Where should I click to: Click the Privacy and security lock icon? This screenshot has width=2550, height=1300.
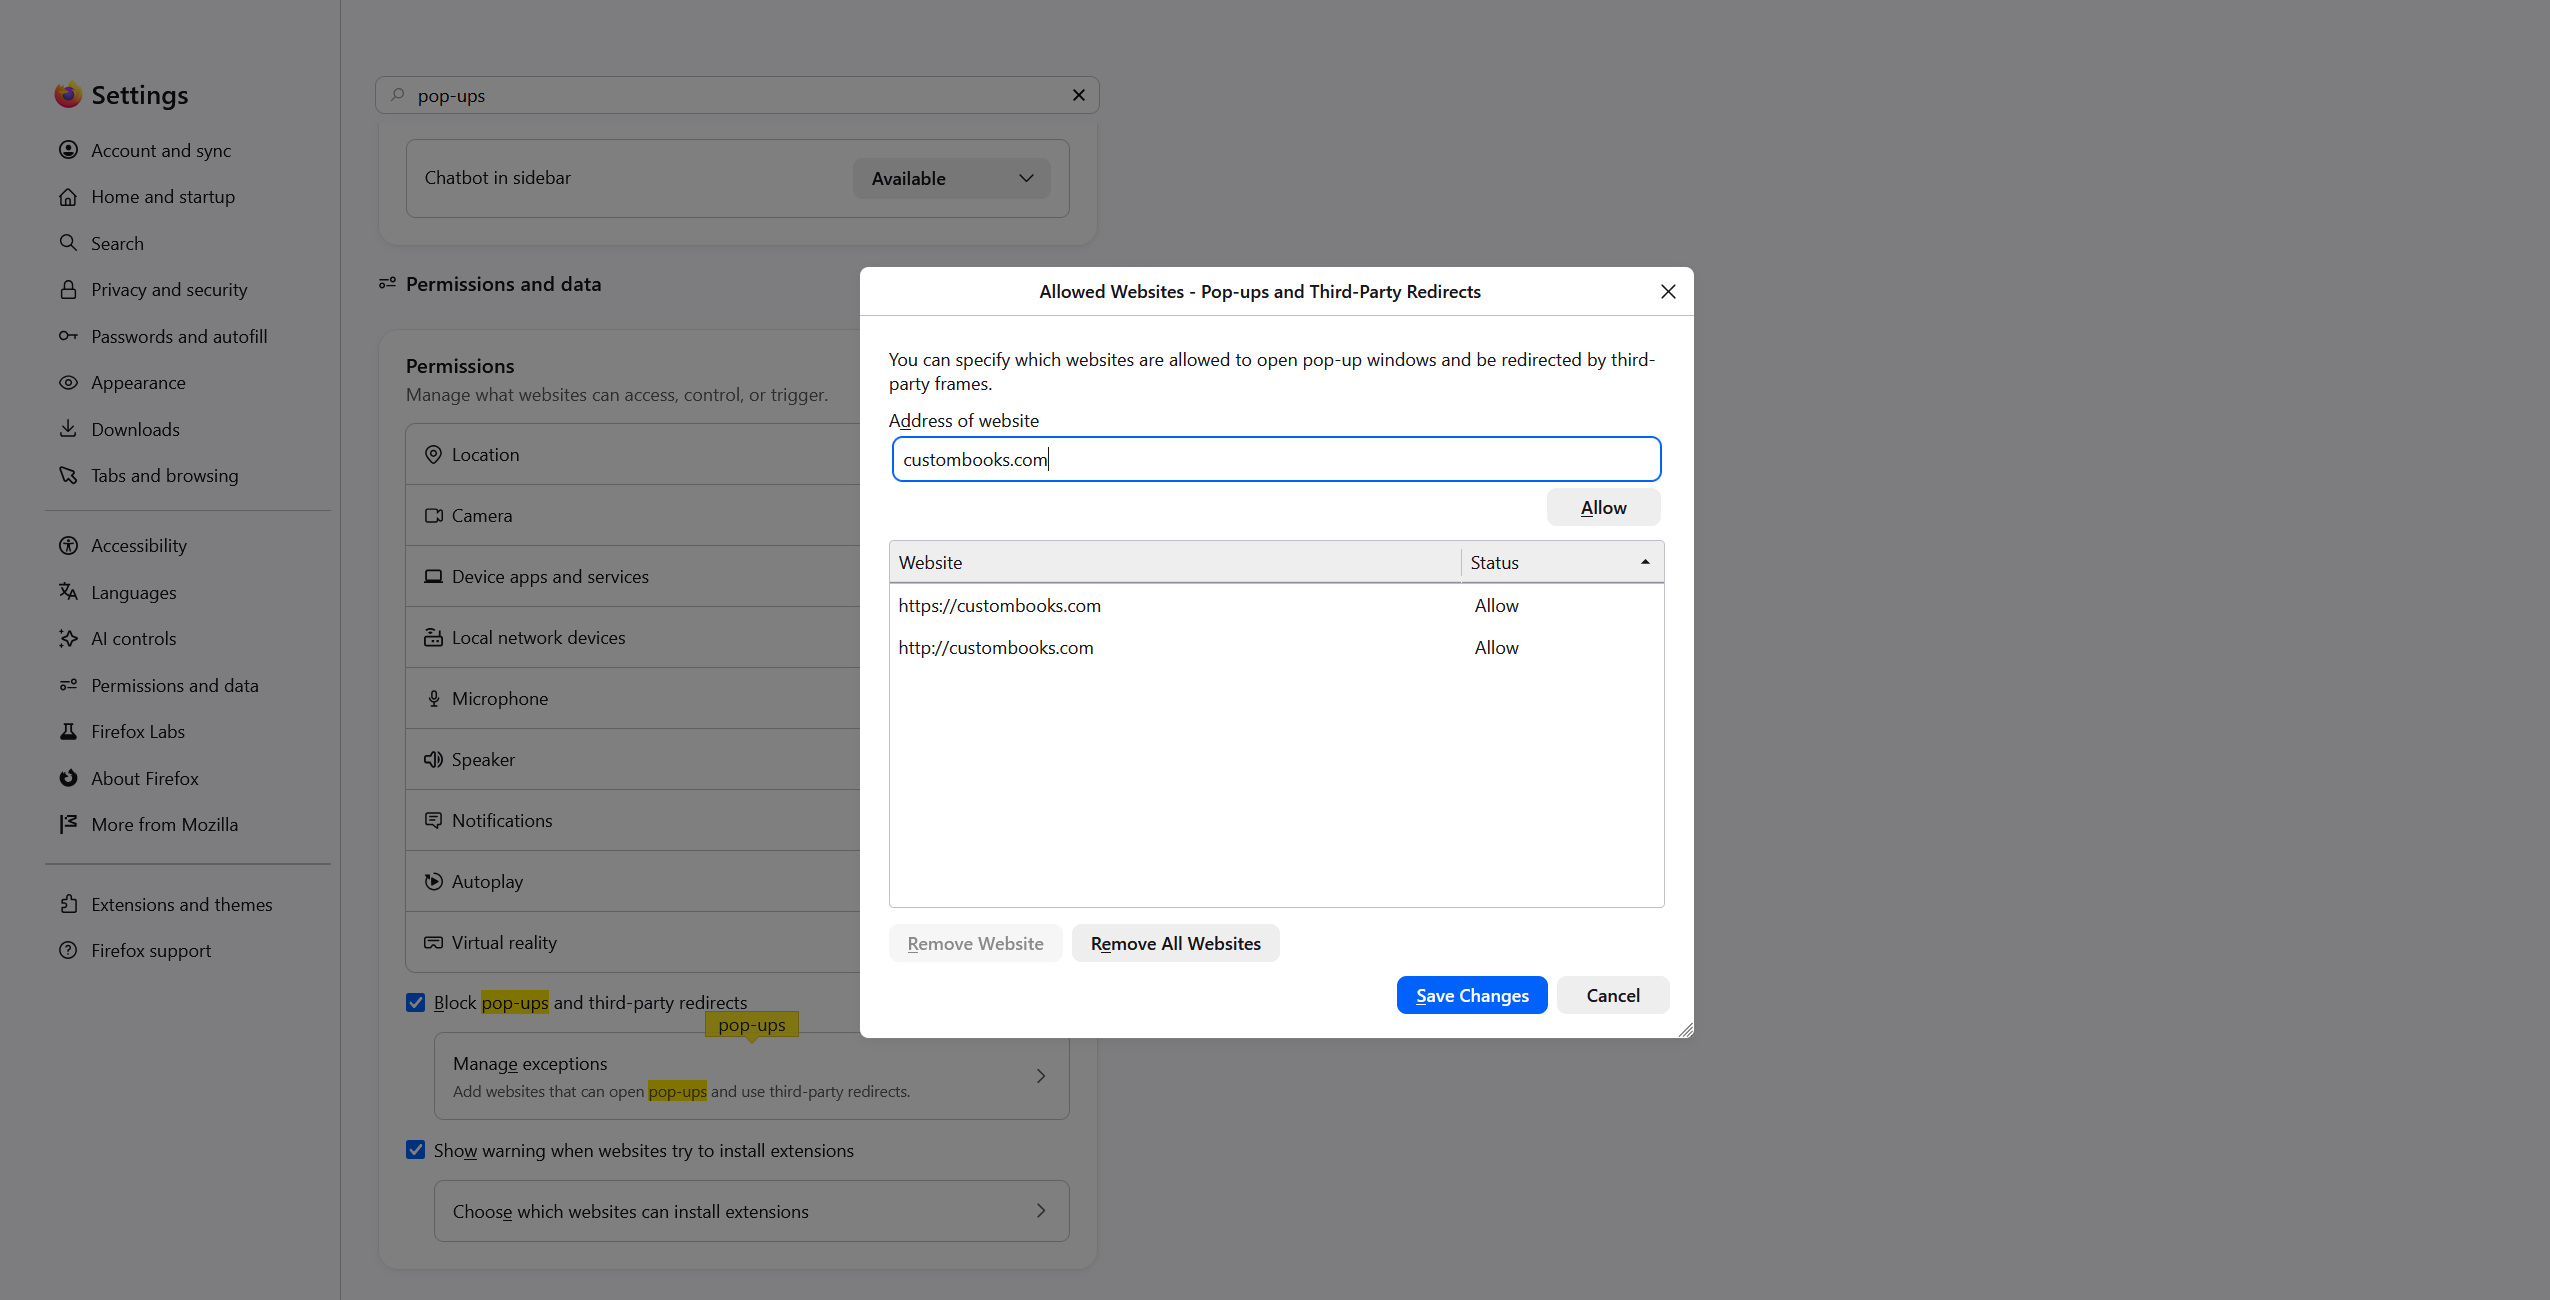(x=68, y=290)
